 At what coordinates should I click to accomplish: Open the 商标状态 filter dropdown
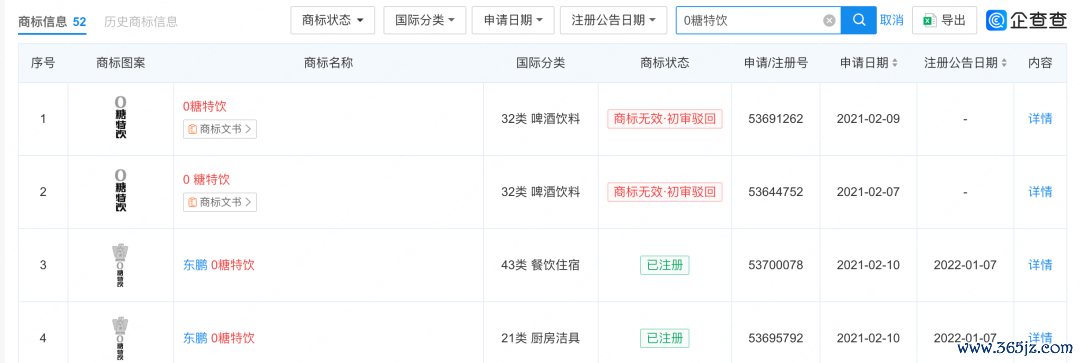333,20
